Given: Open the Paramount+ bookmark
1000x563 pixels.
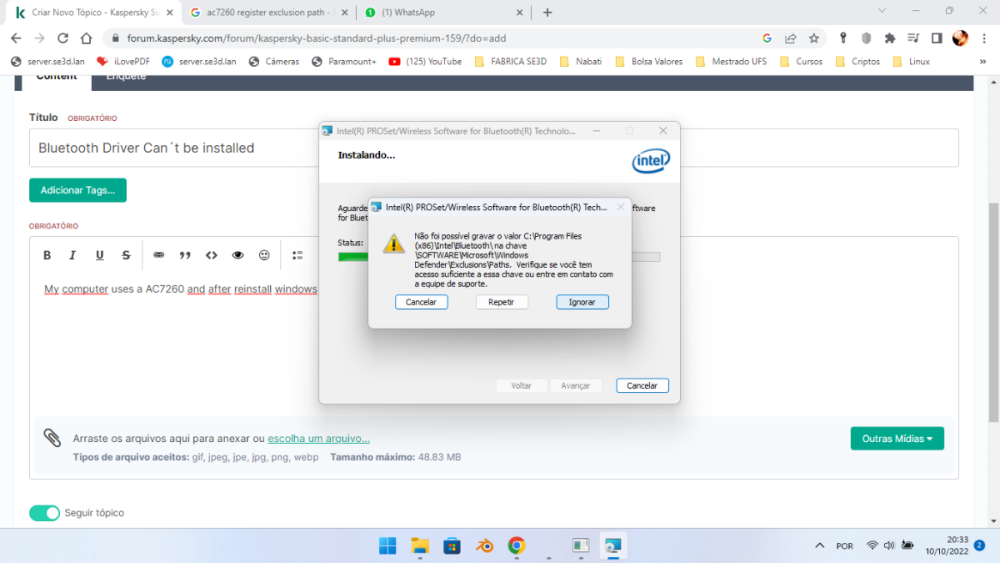Looking at the screenshot, I should [x=344, y=62].
